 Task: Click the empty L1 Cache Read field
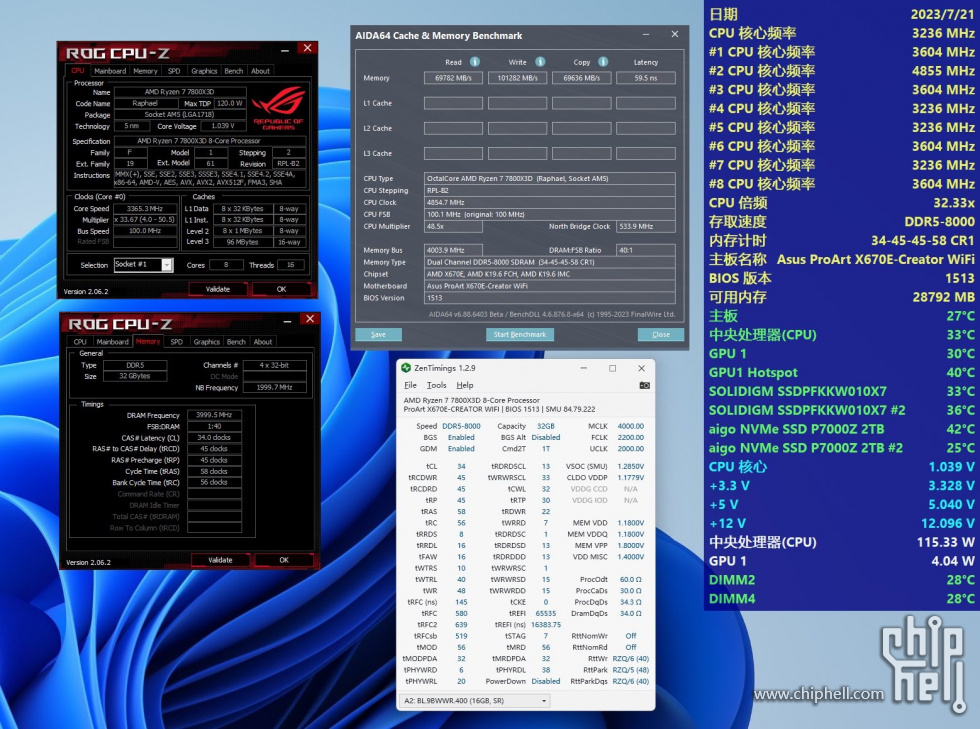(453, 103)
